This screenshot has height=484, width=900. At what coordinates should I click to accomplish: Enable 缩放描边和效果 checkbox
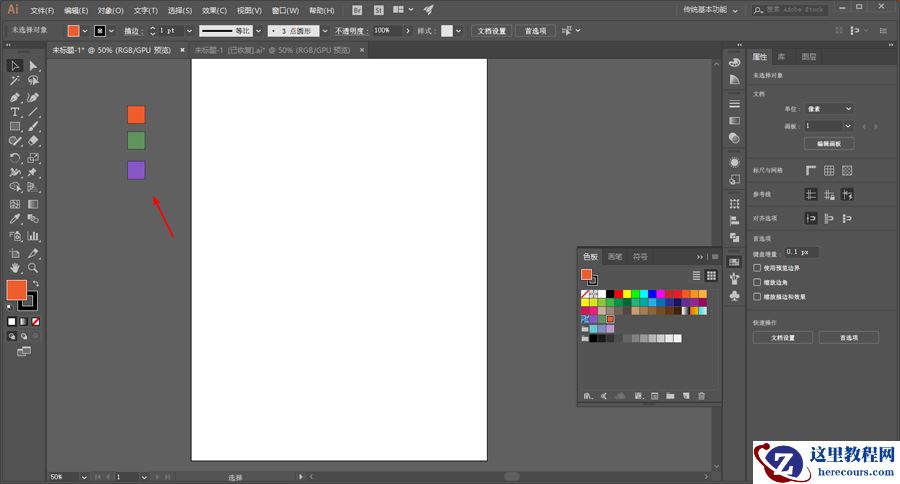757,297
